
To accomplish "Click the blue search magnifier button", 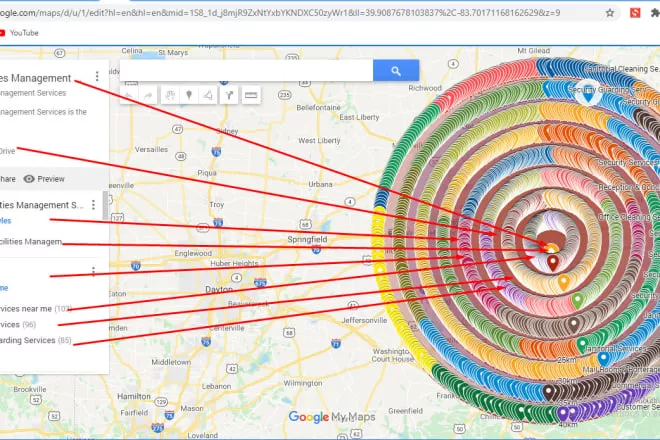I will pos(396,70).
